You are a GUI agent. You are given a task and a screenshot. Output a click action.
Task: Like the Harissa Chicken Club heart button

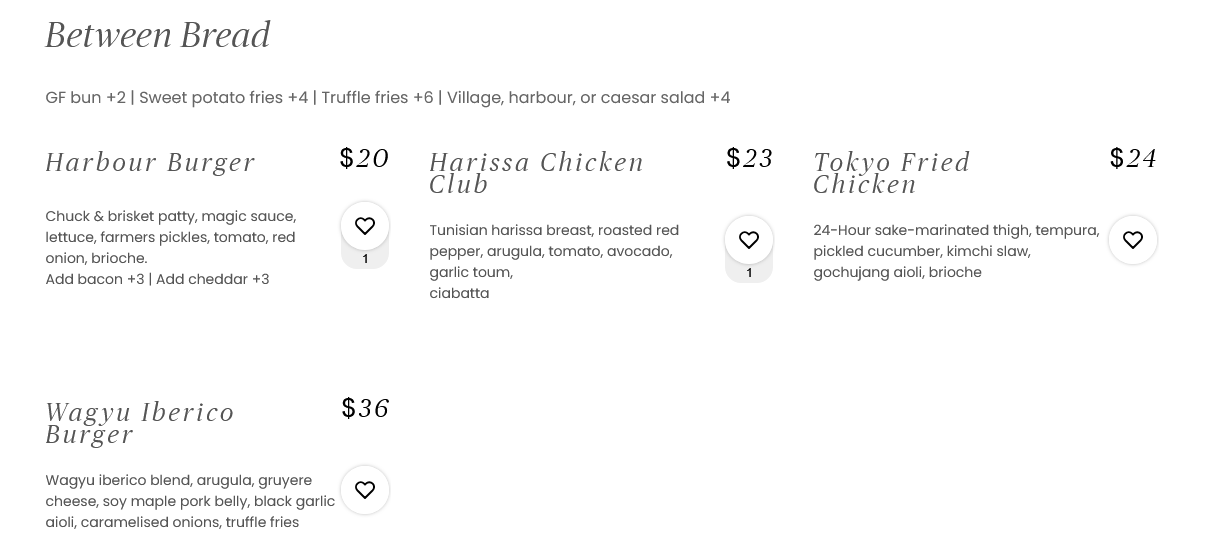(x=749, y=240)
